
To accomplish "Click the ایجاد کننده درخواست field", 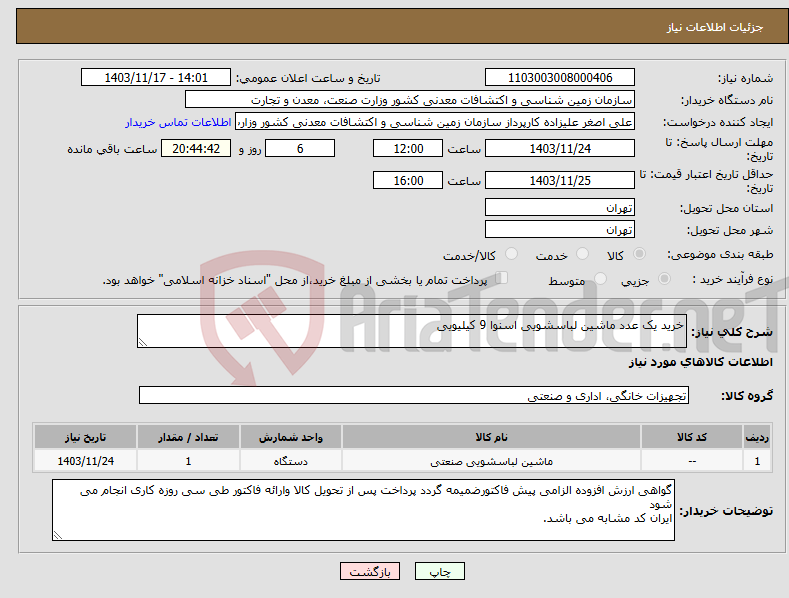I will [x=435, y=122].
